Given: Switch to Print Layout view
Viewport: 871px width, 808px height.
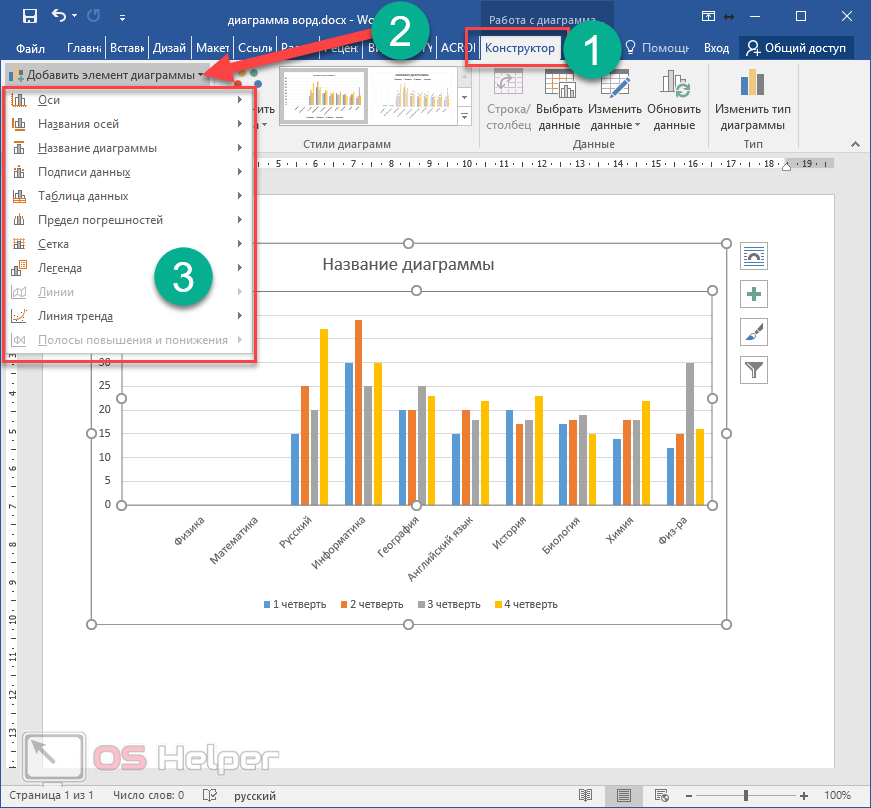Looking at the screenshot, I should click(x=624, y=795).
